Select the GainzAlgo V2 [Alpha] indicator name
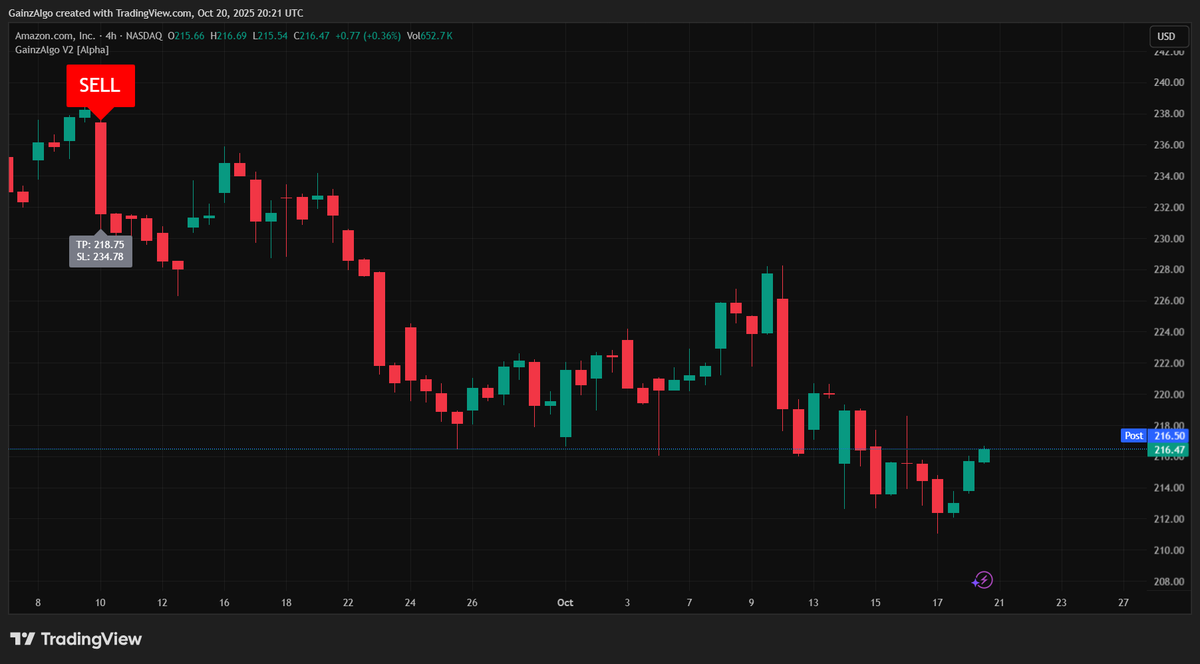Viewport: 1200px width, 664px height. (x=62, y=49)
